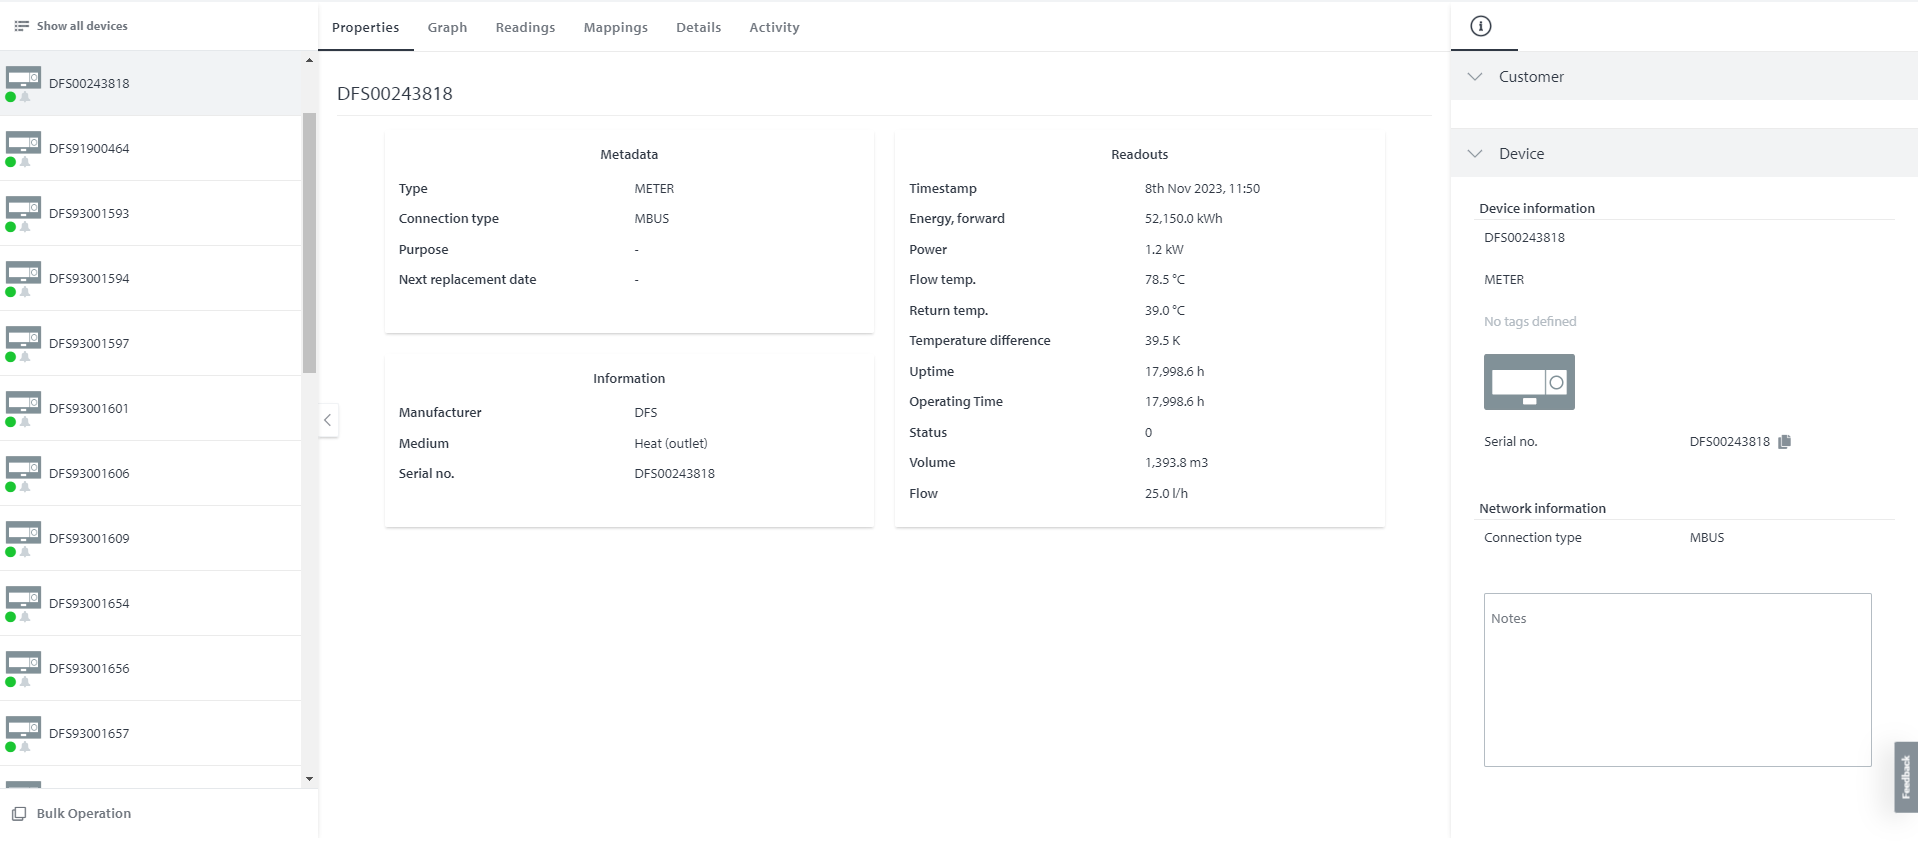Copy serial number using the clipboard icon
The image size is (1918, 843).
(x=1784, y=442)
